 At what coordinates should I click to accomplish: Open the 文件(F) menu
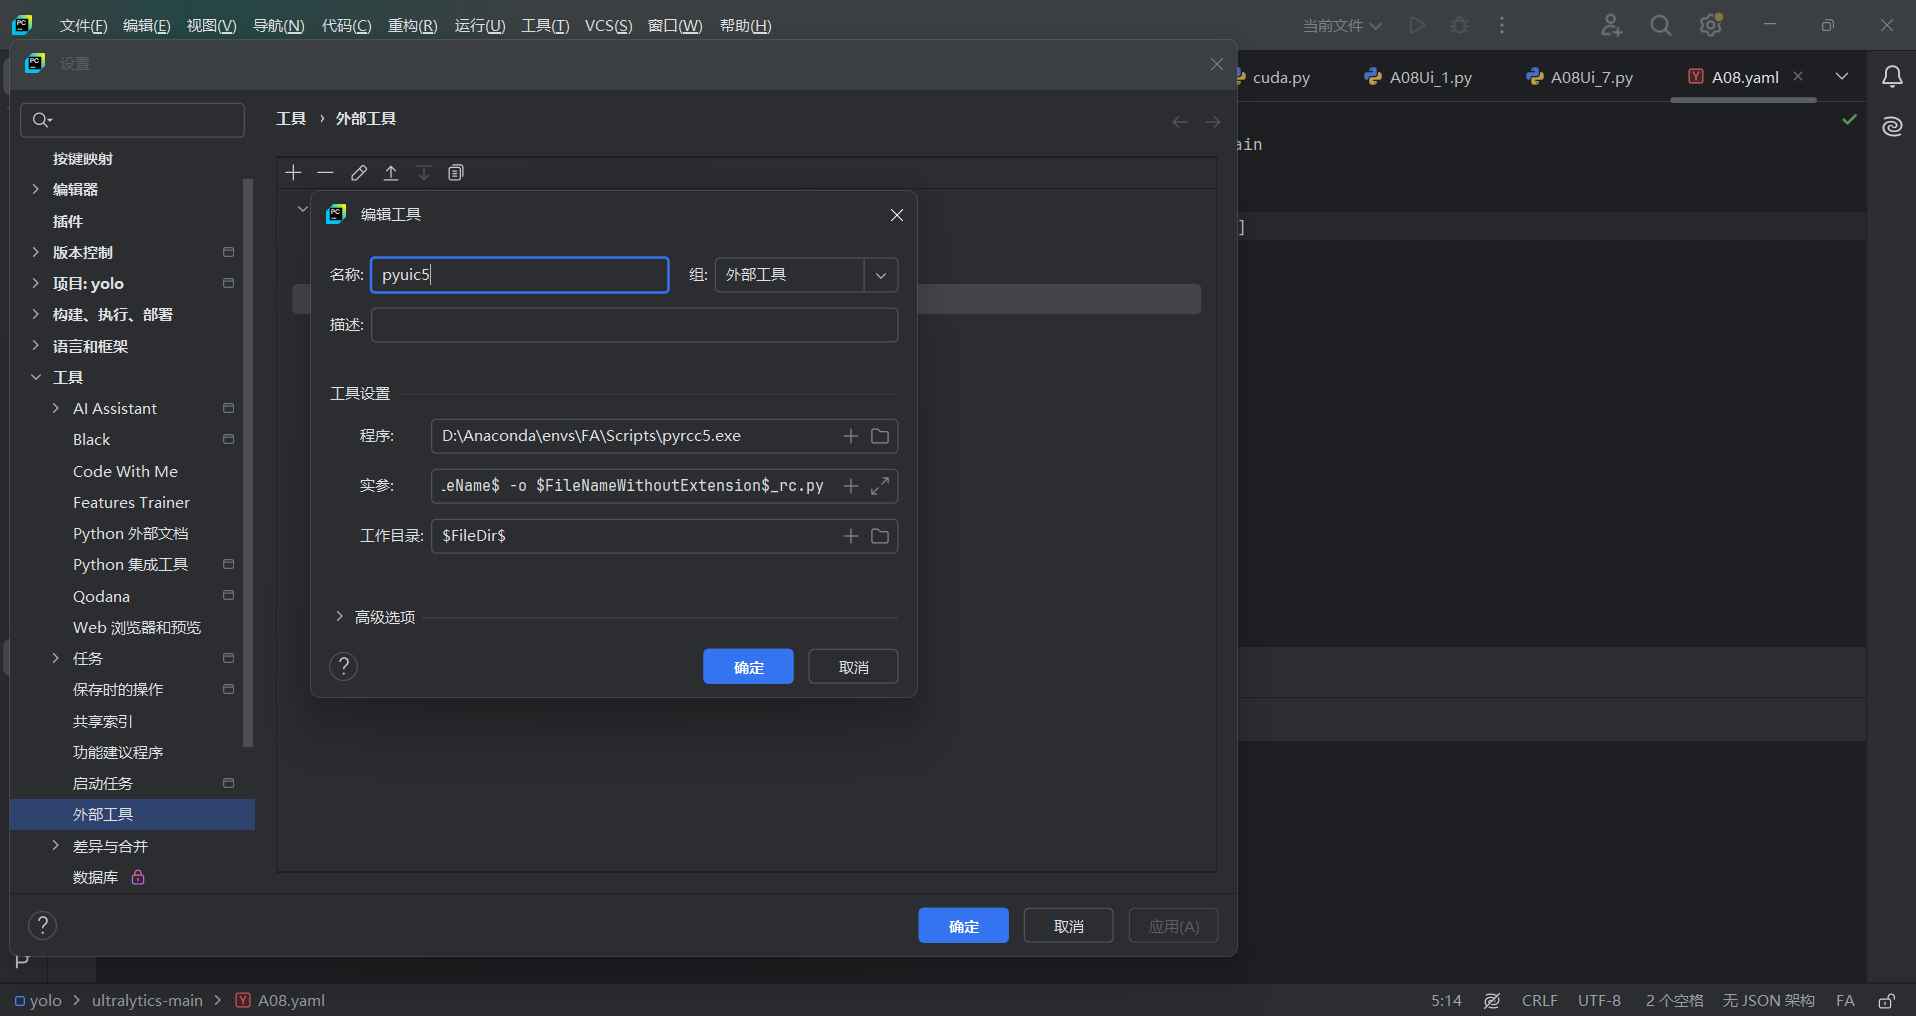point(83,26)
